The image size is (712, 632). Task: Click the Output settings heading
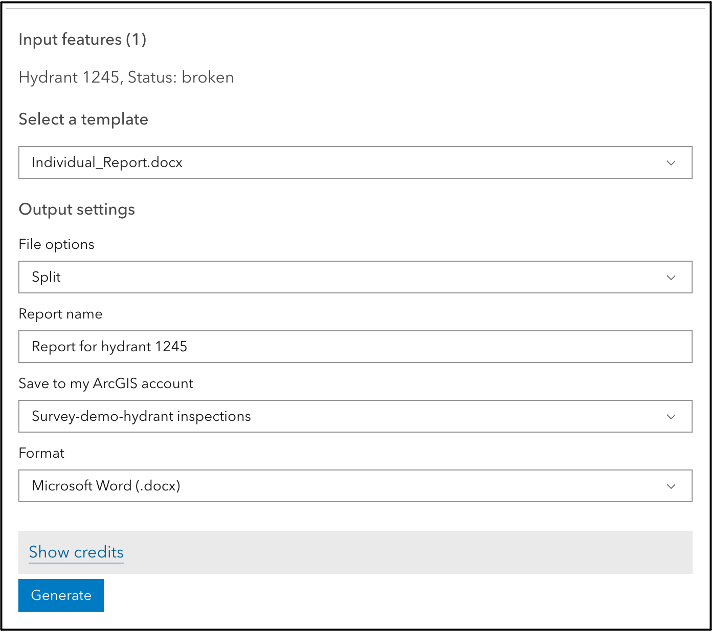(x=76, y=209)
